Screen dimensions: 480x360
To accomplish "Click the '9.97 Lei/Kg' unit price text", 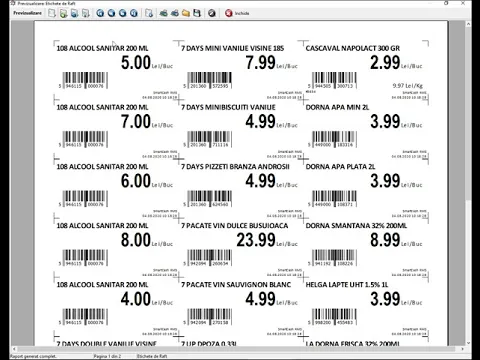I will 408,86.
